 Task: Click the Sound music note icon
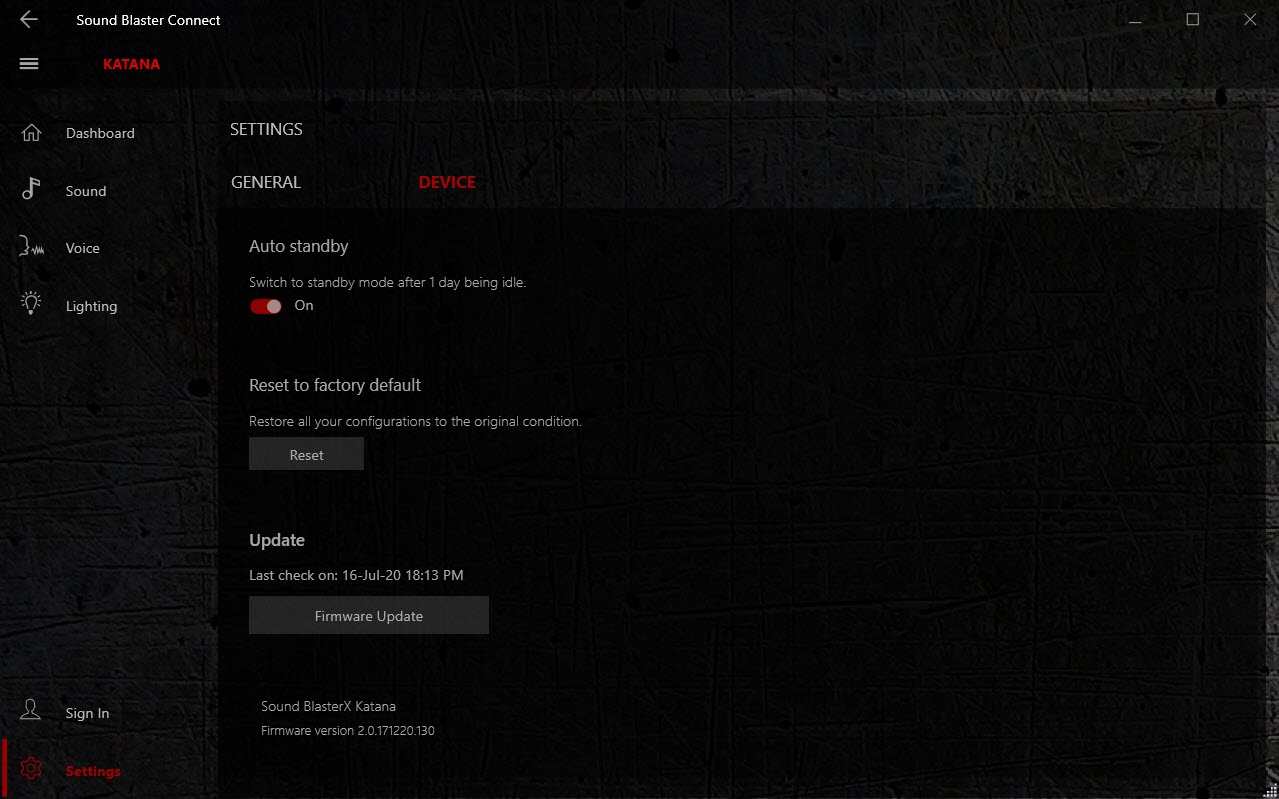(x=31, y=190)
